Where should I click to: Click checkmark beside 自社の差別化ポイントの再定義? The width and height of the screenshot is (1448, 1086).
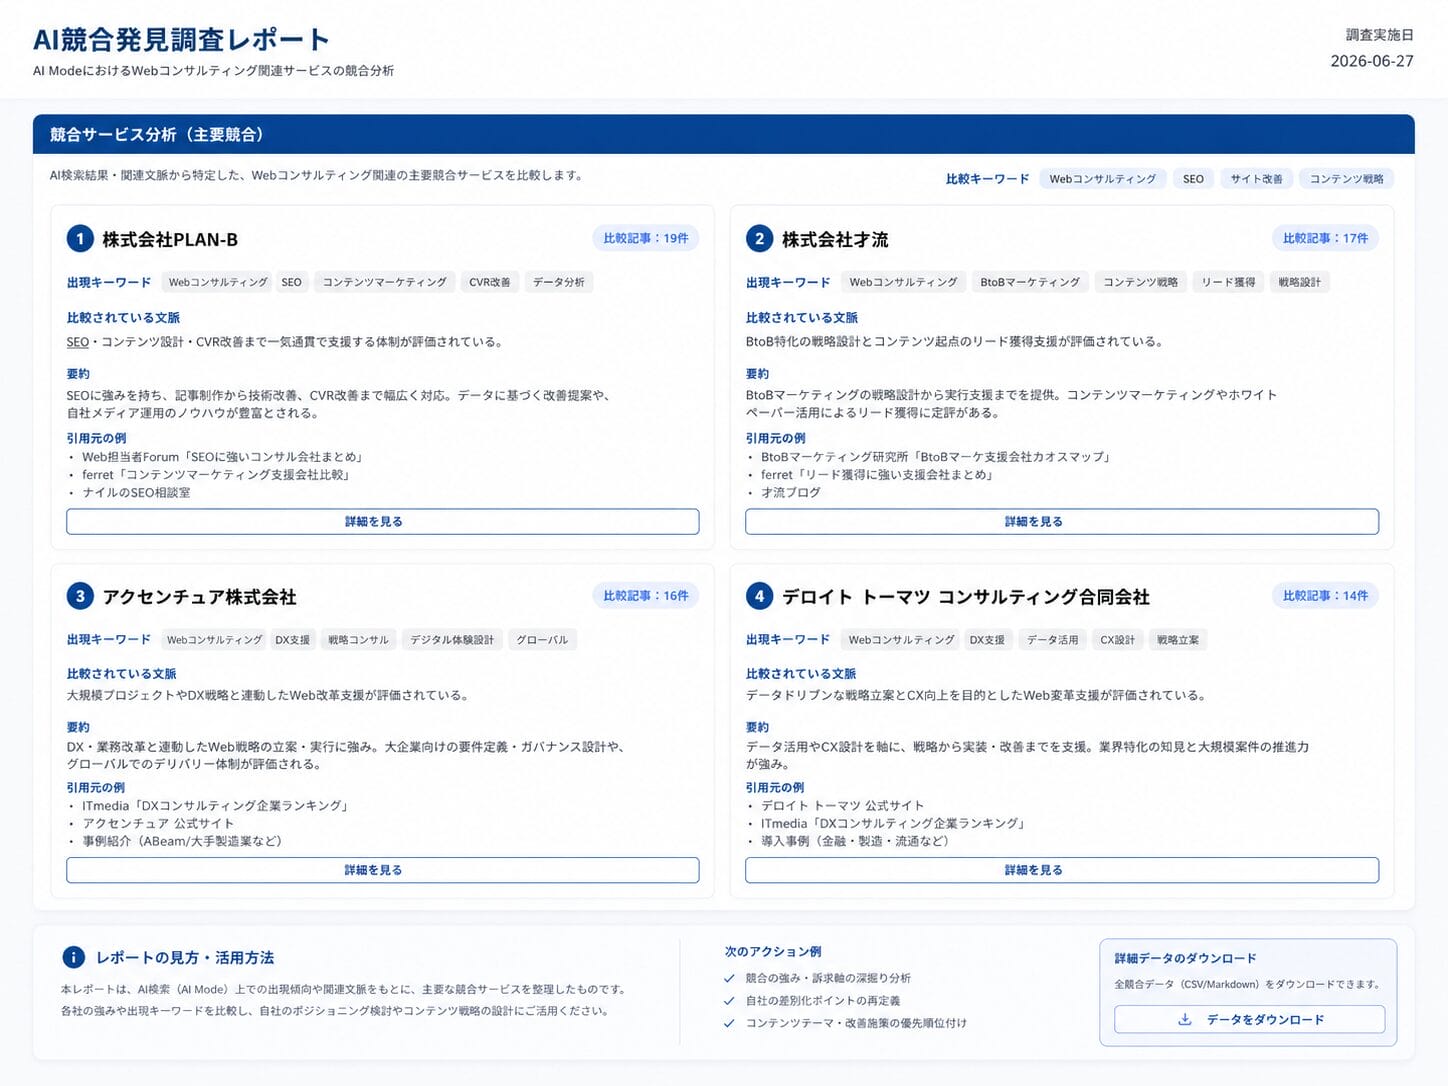pyautogui.click(x=729, y=1000)
